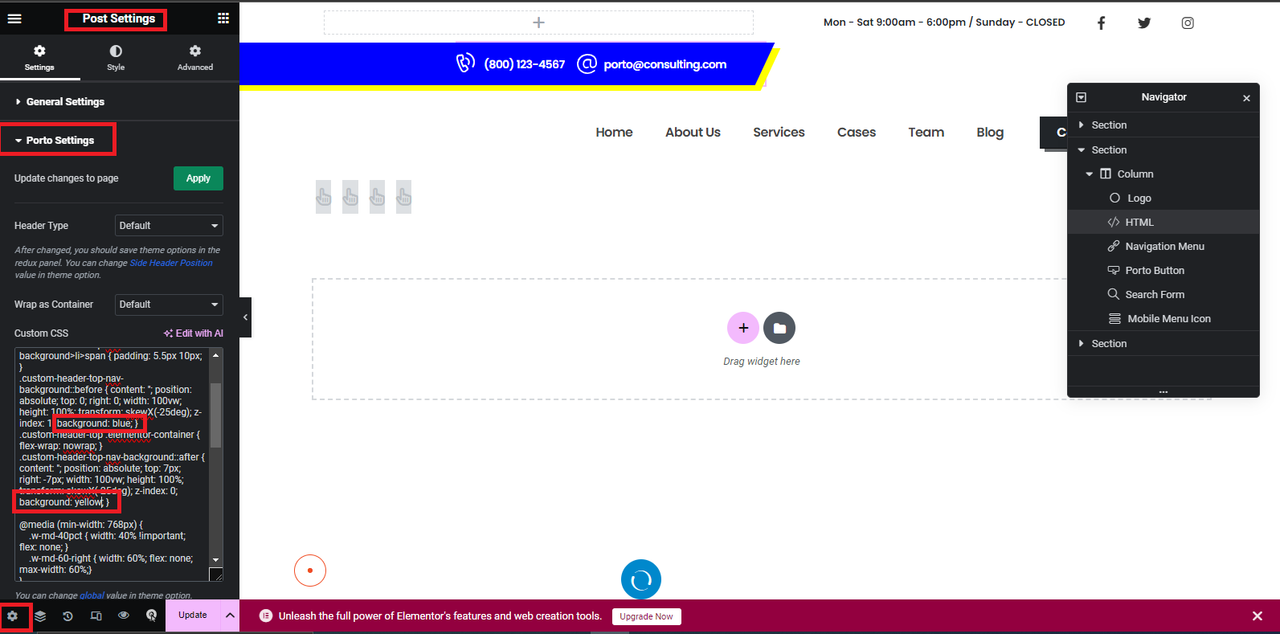Follow the global theme option link
Image resolution: width=1280 pixels, height=634 pixels.
(x=92, y=595)
